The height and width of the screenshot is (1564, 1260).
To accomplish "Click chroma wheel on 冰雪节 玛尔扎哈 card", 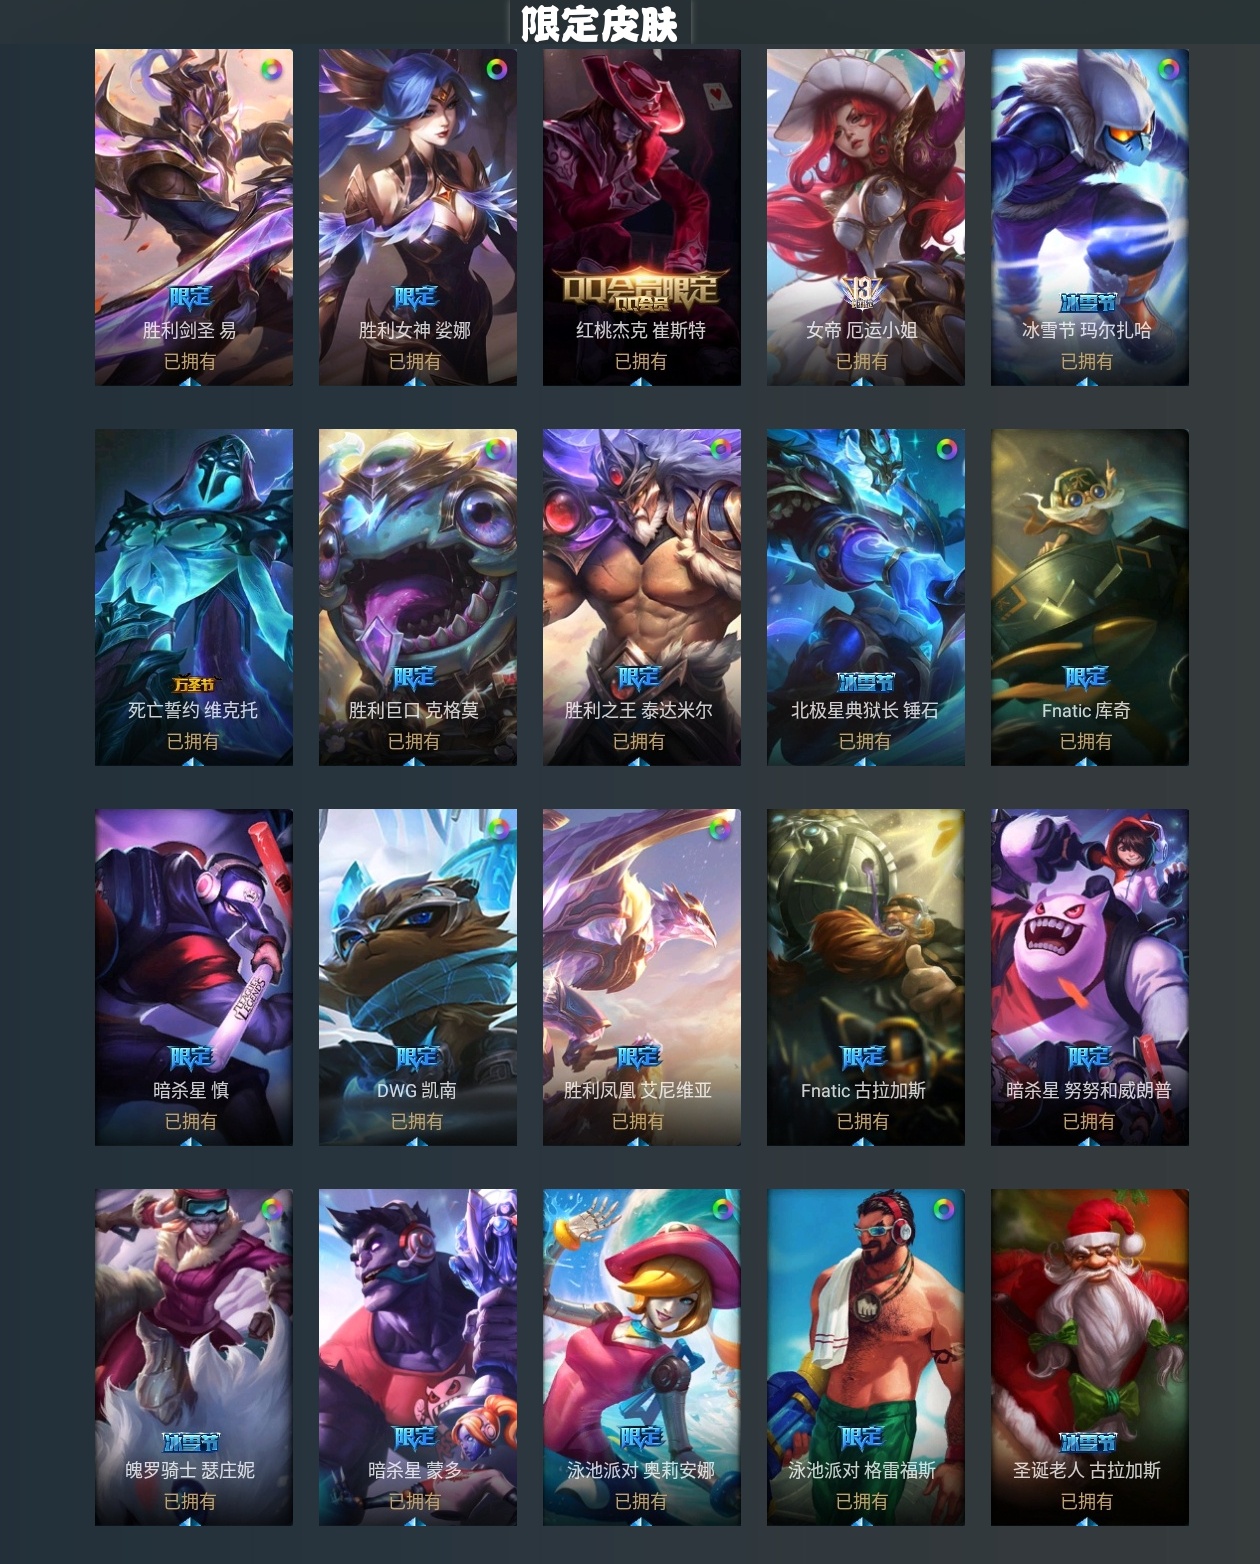I will click(x=1168, y=69).
